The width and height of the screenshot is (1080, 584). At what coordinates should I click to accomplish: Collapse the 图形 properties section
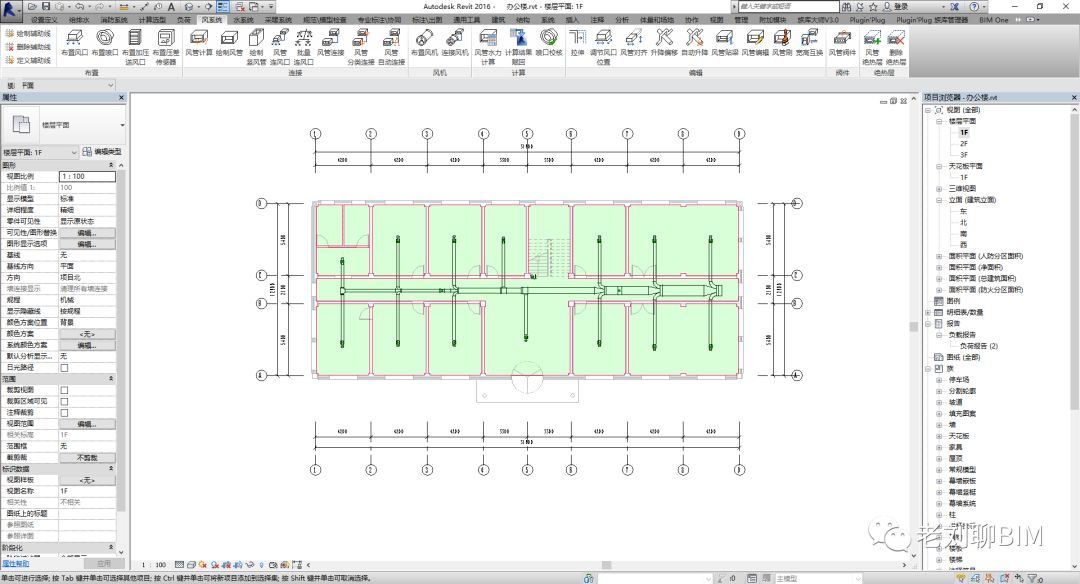pos(111,165)
